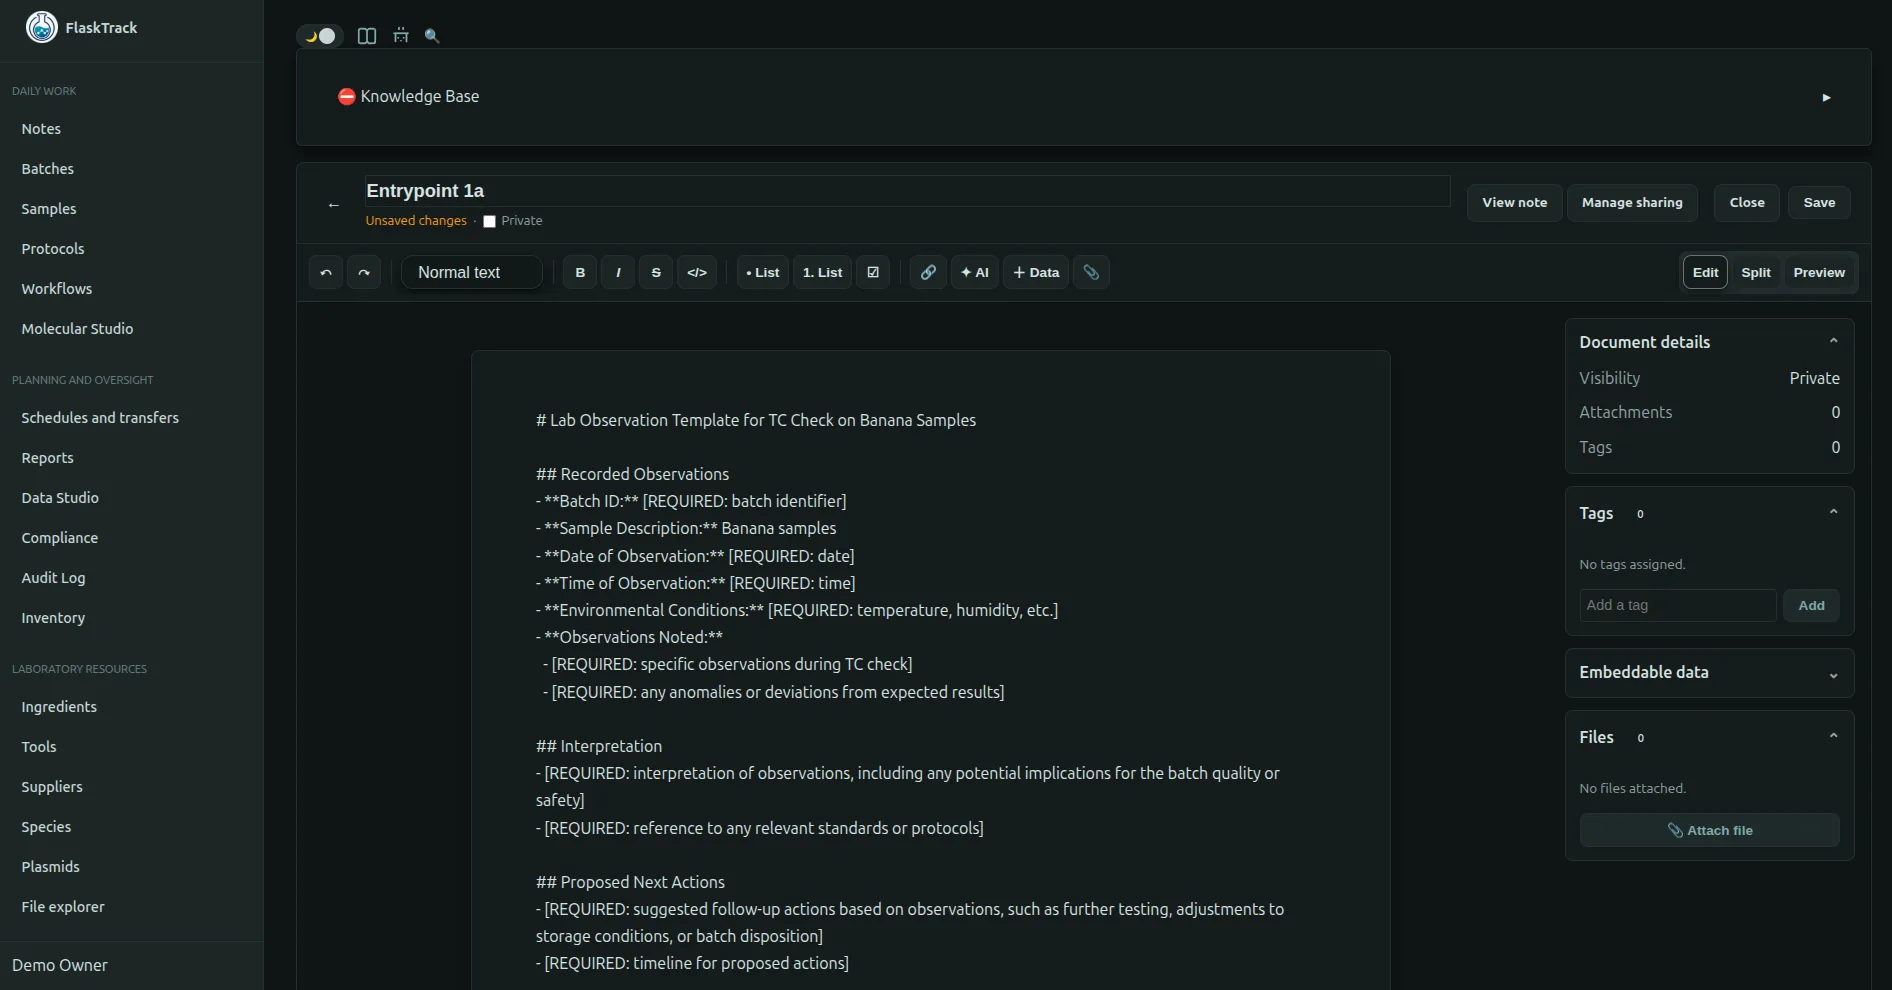
Task: Open the Normal text style dropdown
Action: (x=472, y=272)
